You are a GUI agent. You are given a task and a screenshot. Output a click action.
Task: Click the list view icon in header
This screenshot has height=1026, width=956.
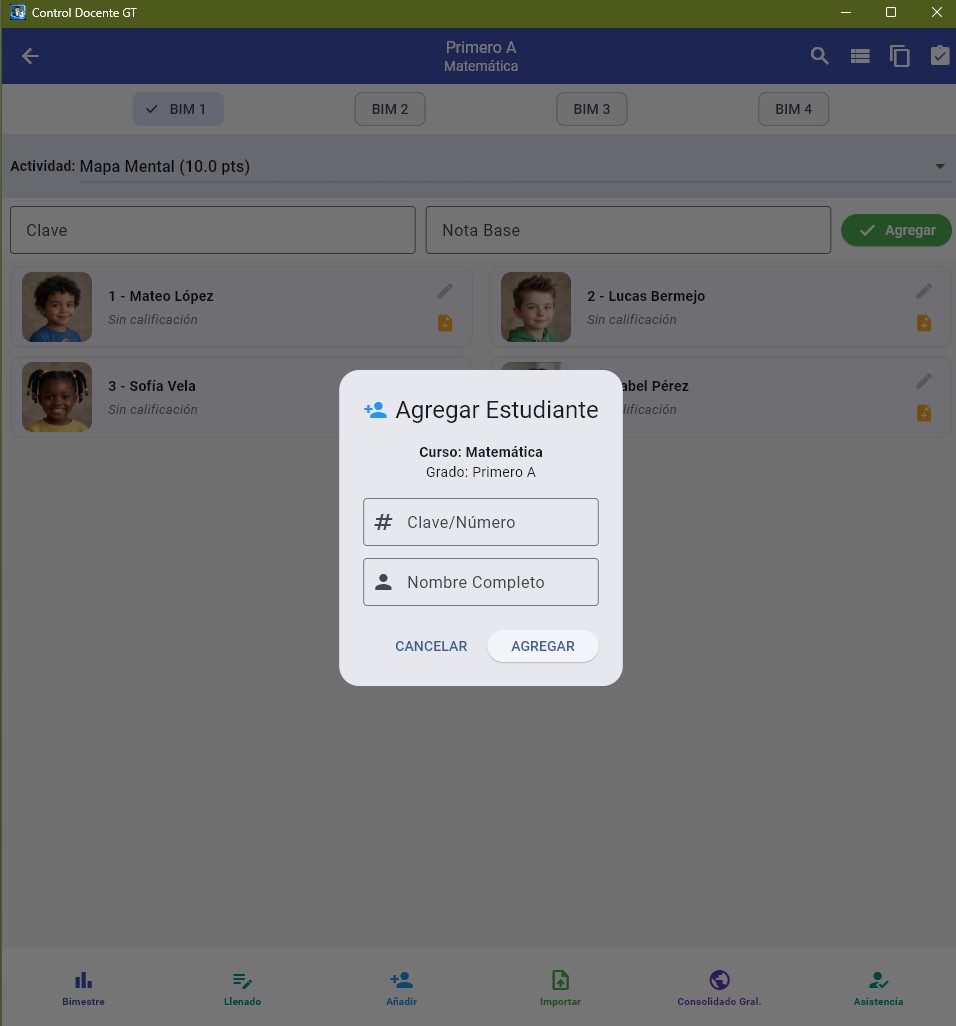tap(860, 56)
